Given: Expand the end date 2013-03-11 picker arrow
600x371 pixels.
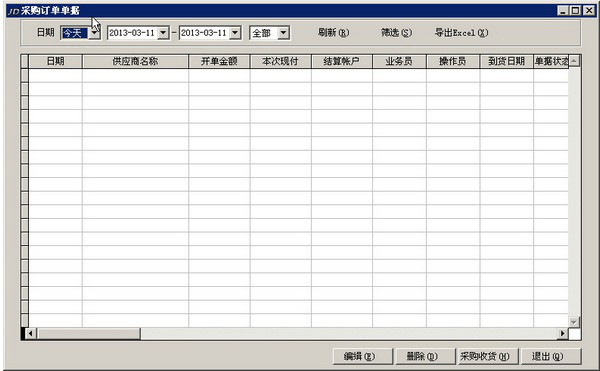Looking at the screenshot, I should [235, 33].
